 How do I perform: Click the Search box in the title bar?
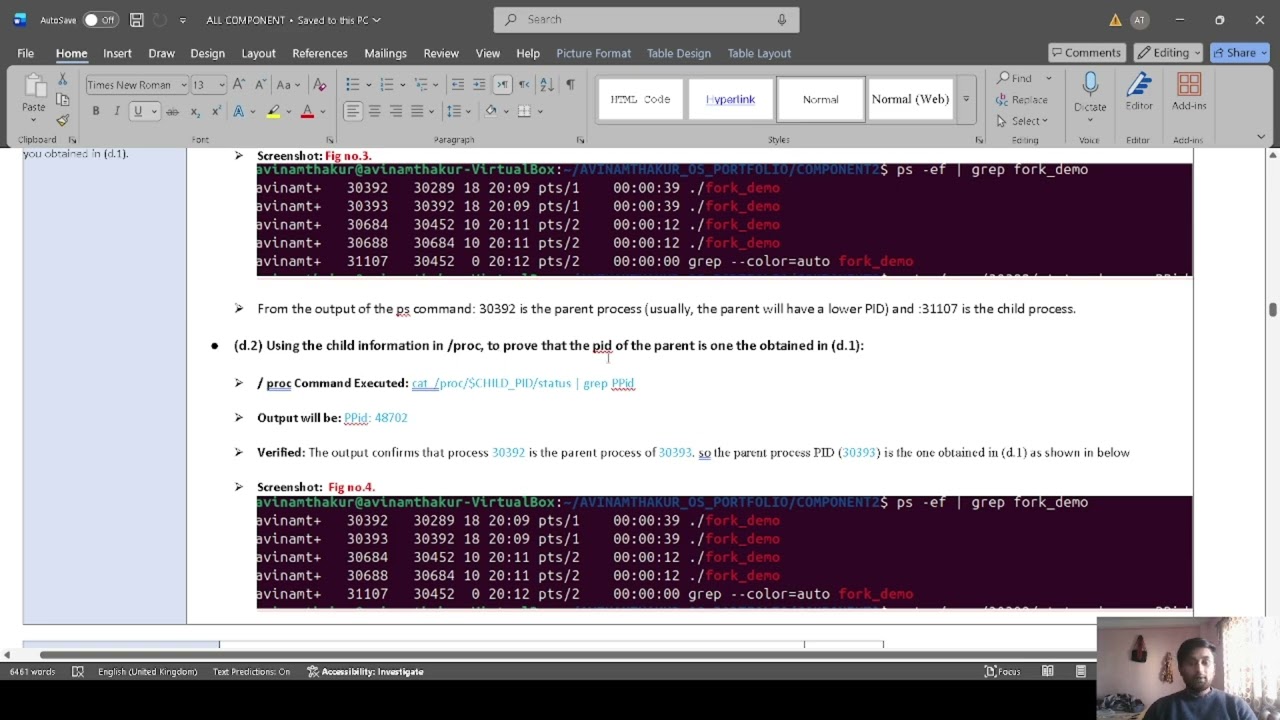[646, 19]
